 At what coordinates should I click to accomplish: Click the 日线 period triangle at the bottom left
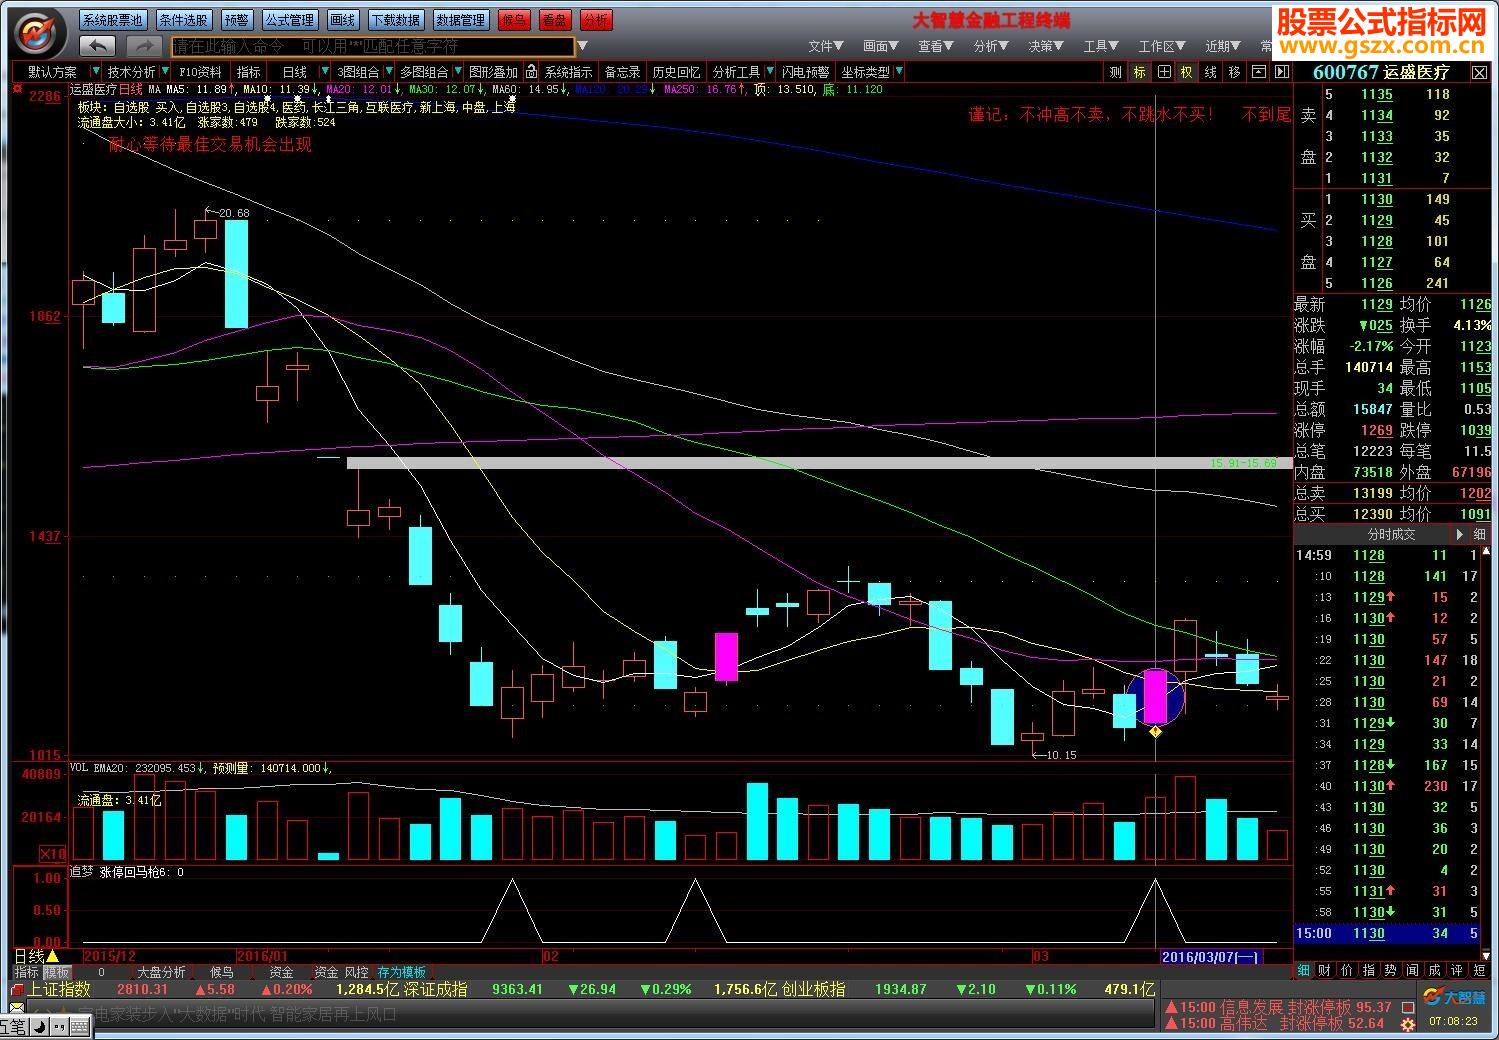pos(52,956)
